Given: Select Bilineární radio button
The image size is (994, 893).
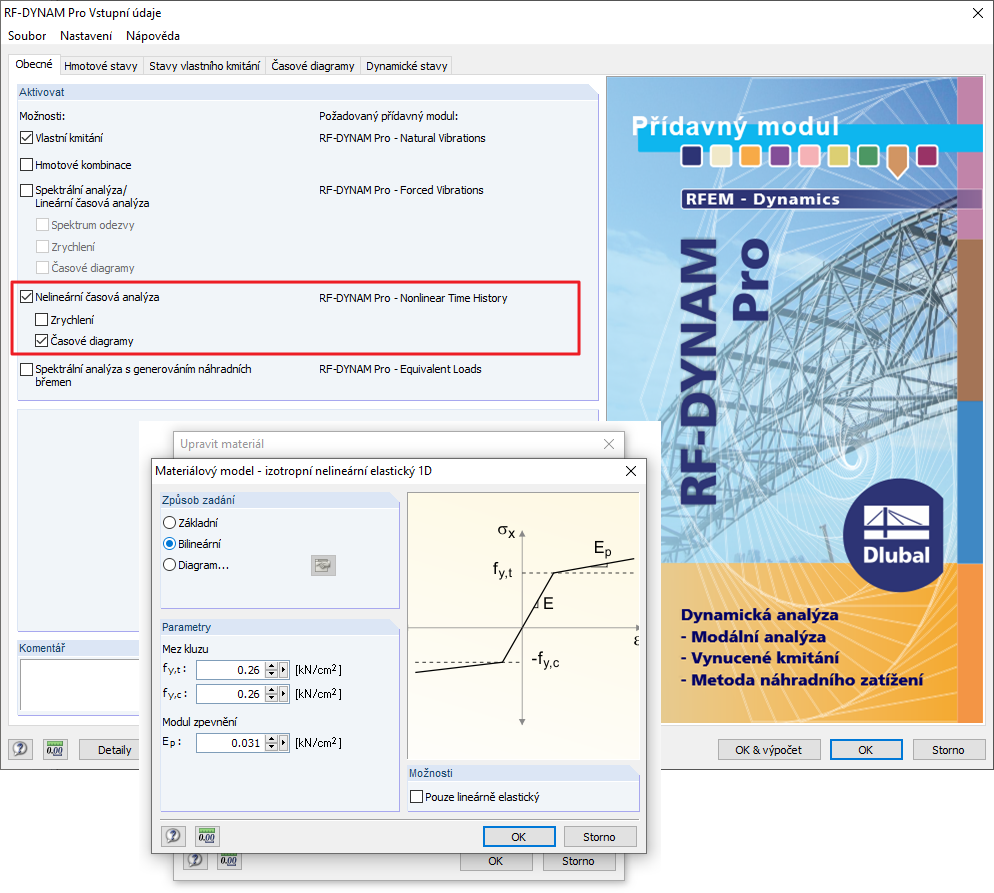Looking at the screenshot, I should [169, 544].
